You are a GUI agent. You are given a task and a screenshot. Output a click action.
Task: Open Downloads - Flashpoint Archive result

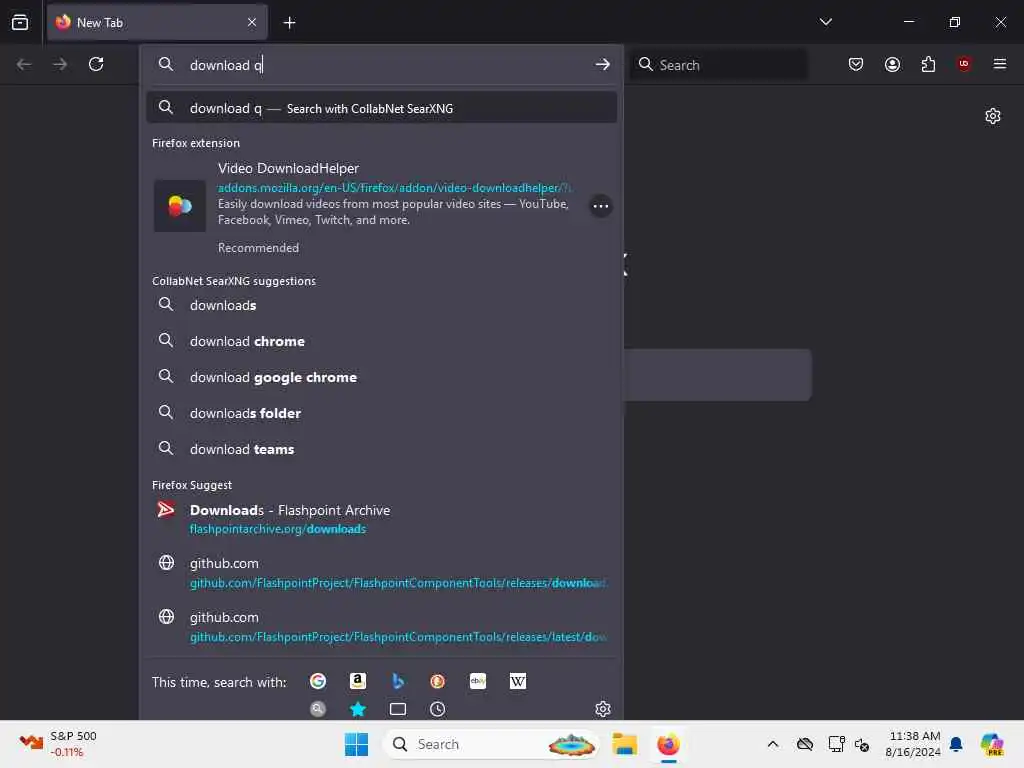tap(381, 519)
